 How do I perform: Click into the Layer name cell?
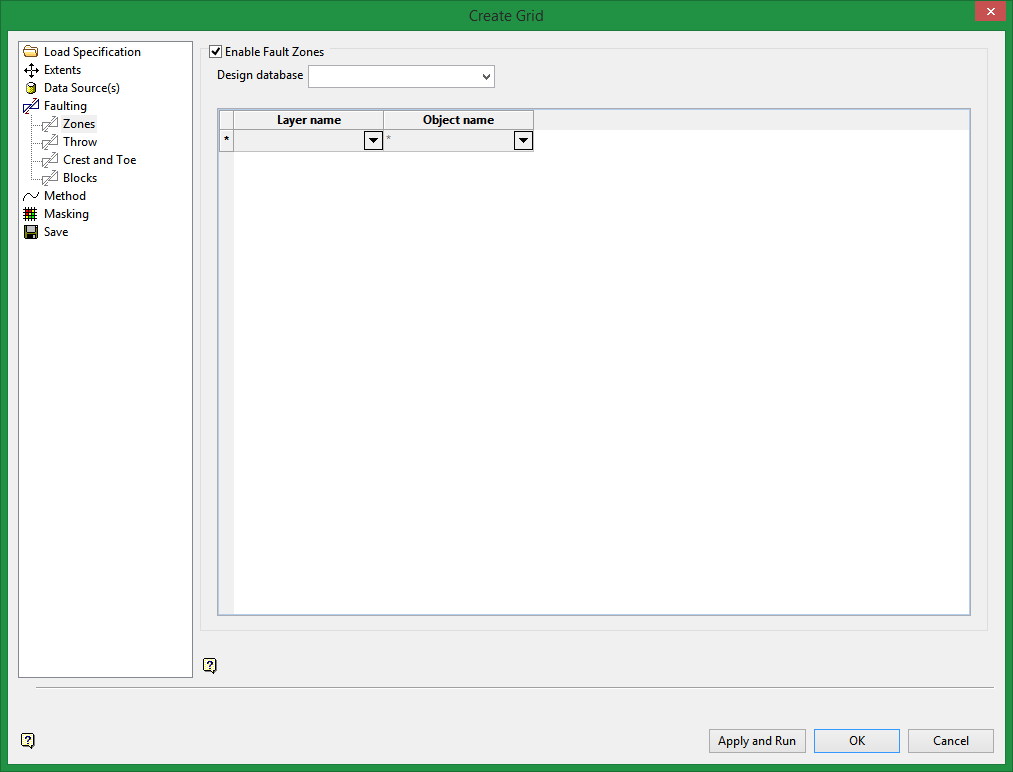[x=299, y=140]
